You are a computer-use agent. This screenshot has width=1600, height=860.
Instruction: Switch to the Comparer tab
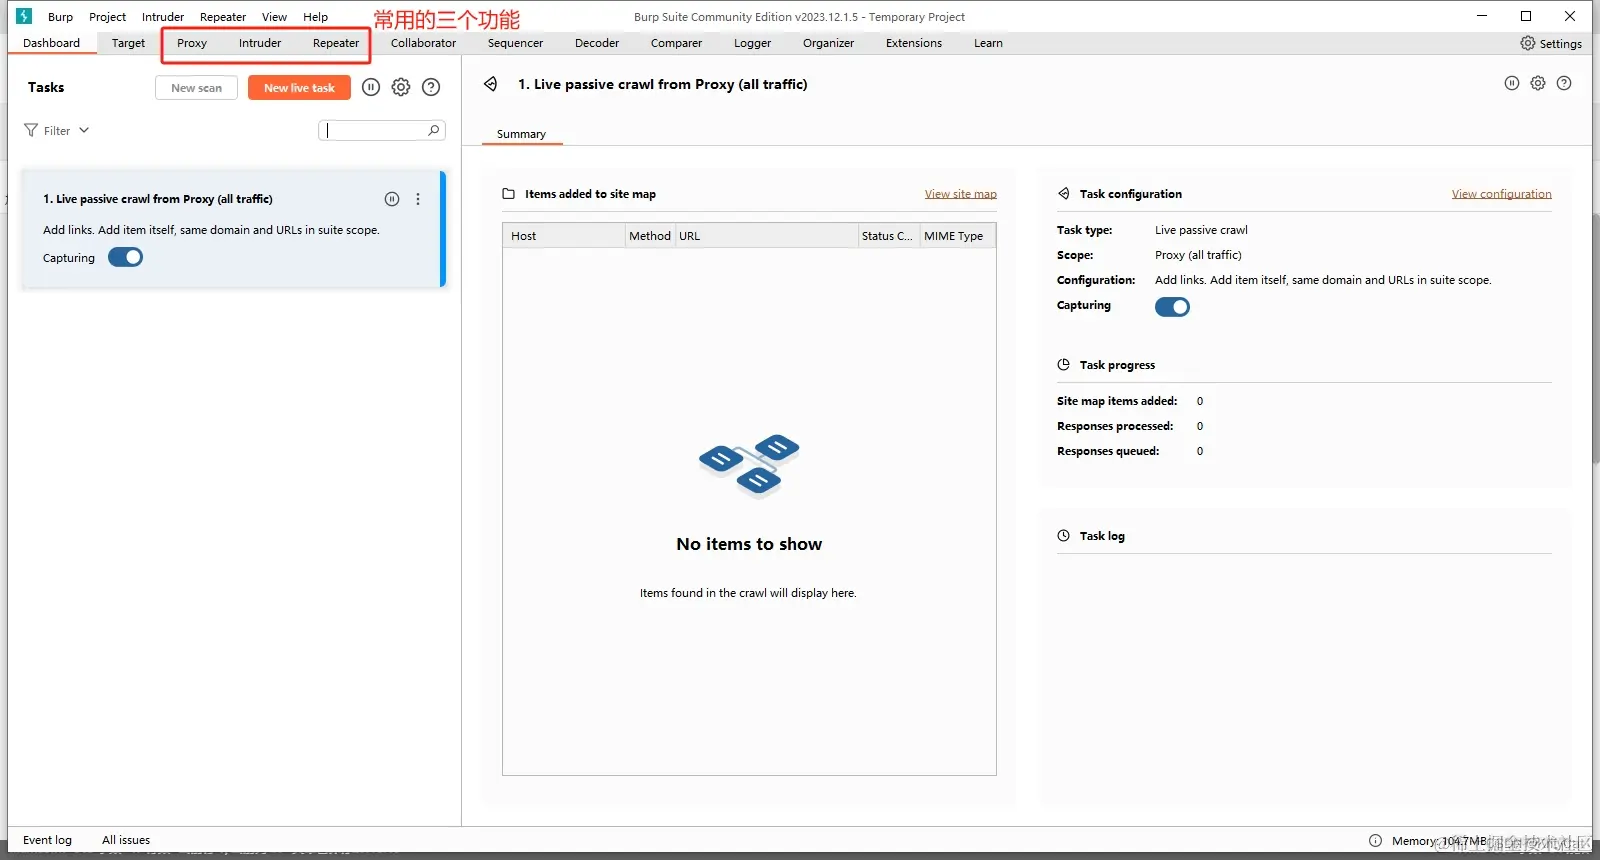pos(676,43)
